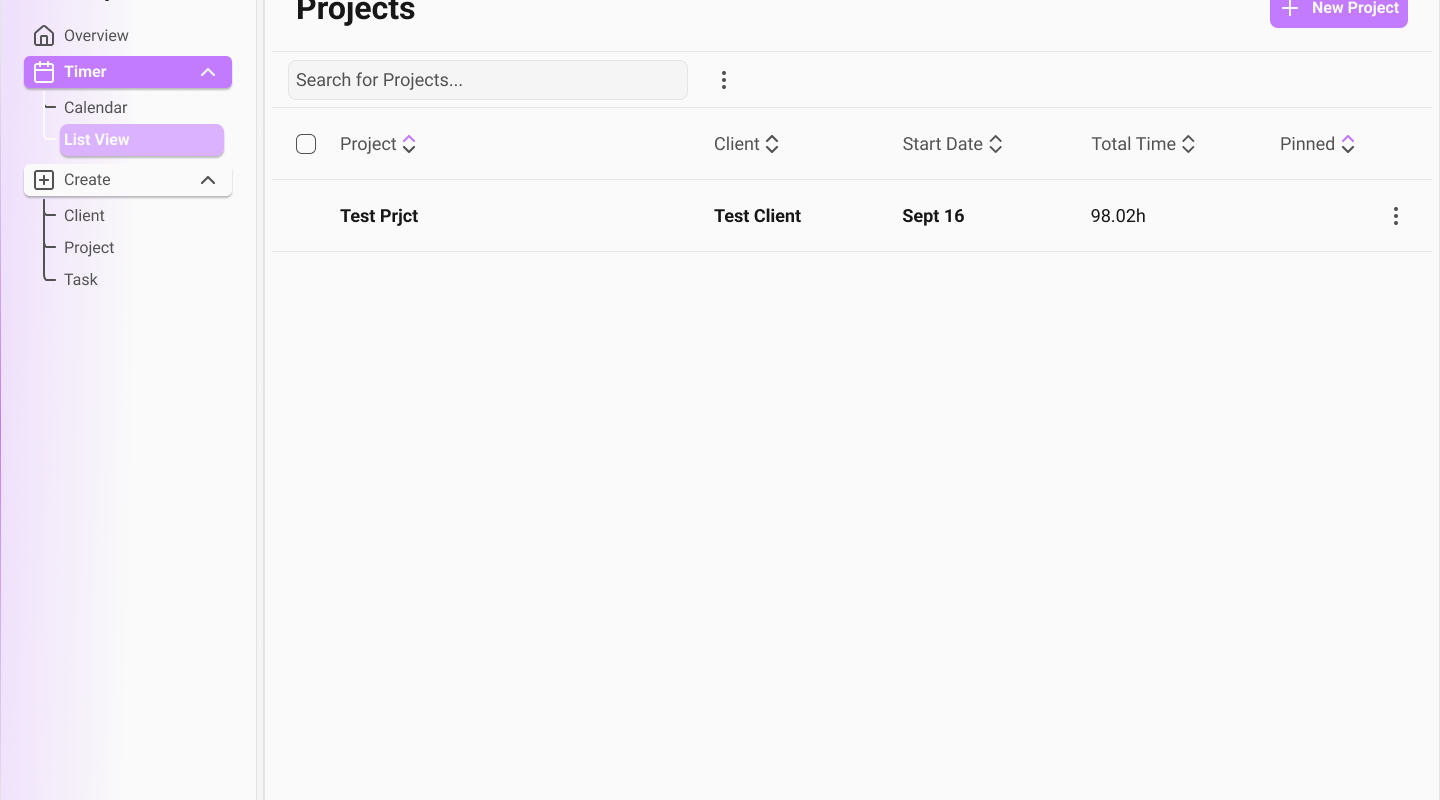Open Create Client page
Screen dimensions: 1440x800
(x=84, y=216)
